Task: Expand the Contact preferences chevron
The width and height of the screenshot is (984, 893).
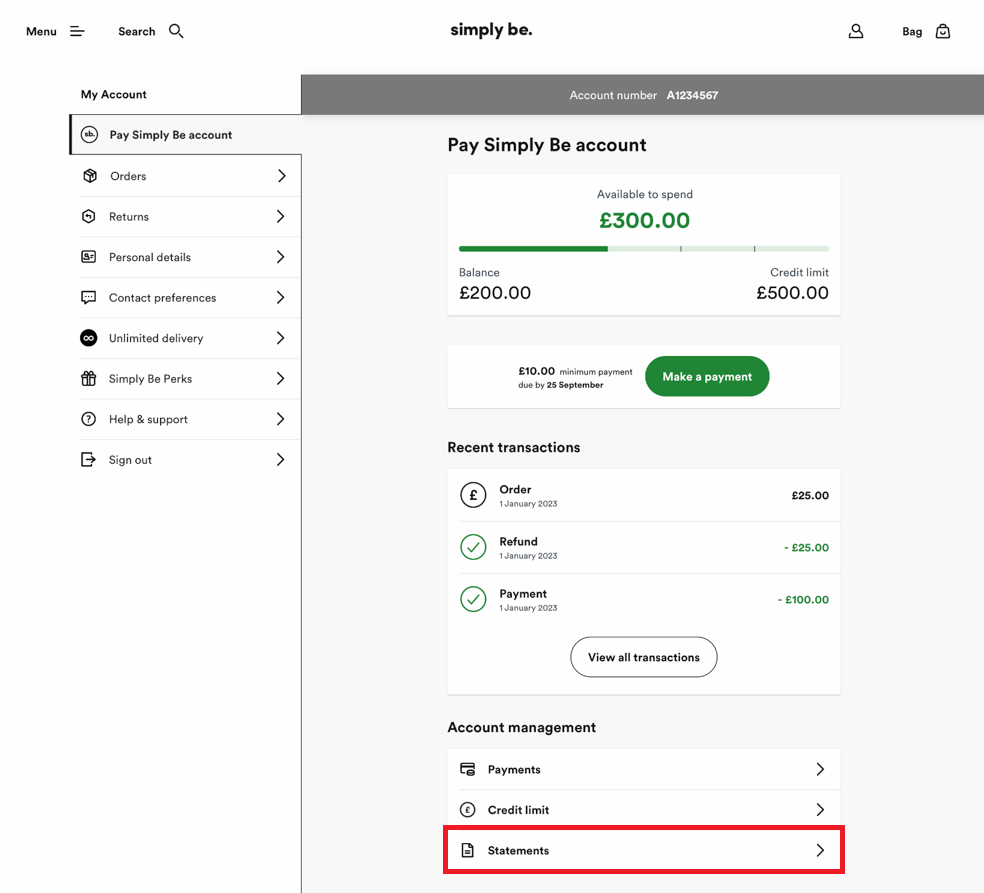Action: coord(281,297)
